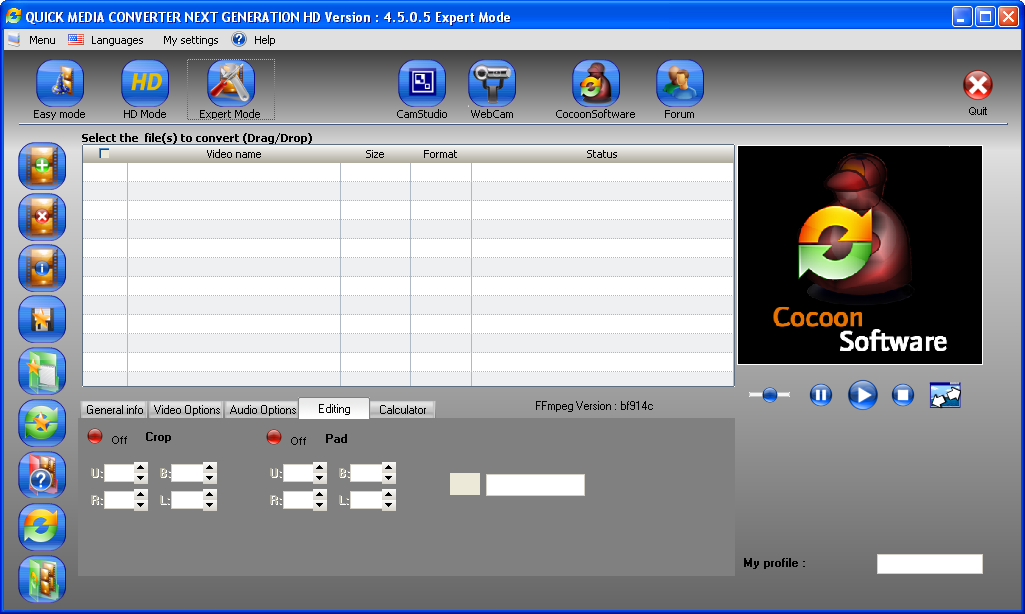Pause the preview playback

pyautogui.click(x=820, y=395)
